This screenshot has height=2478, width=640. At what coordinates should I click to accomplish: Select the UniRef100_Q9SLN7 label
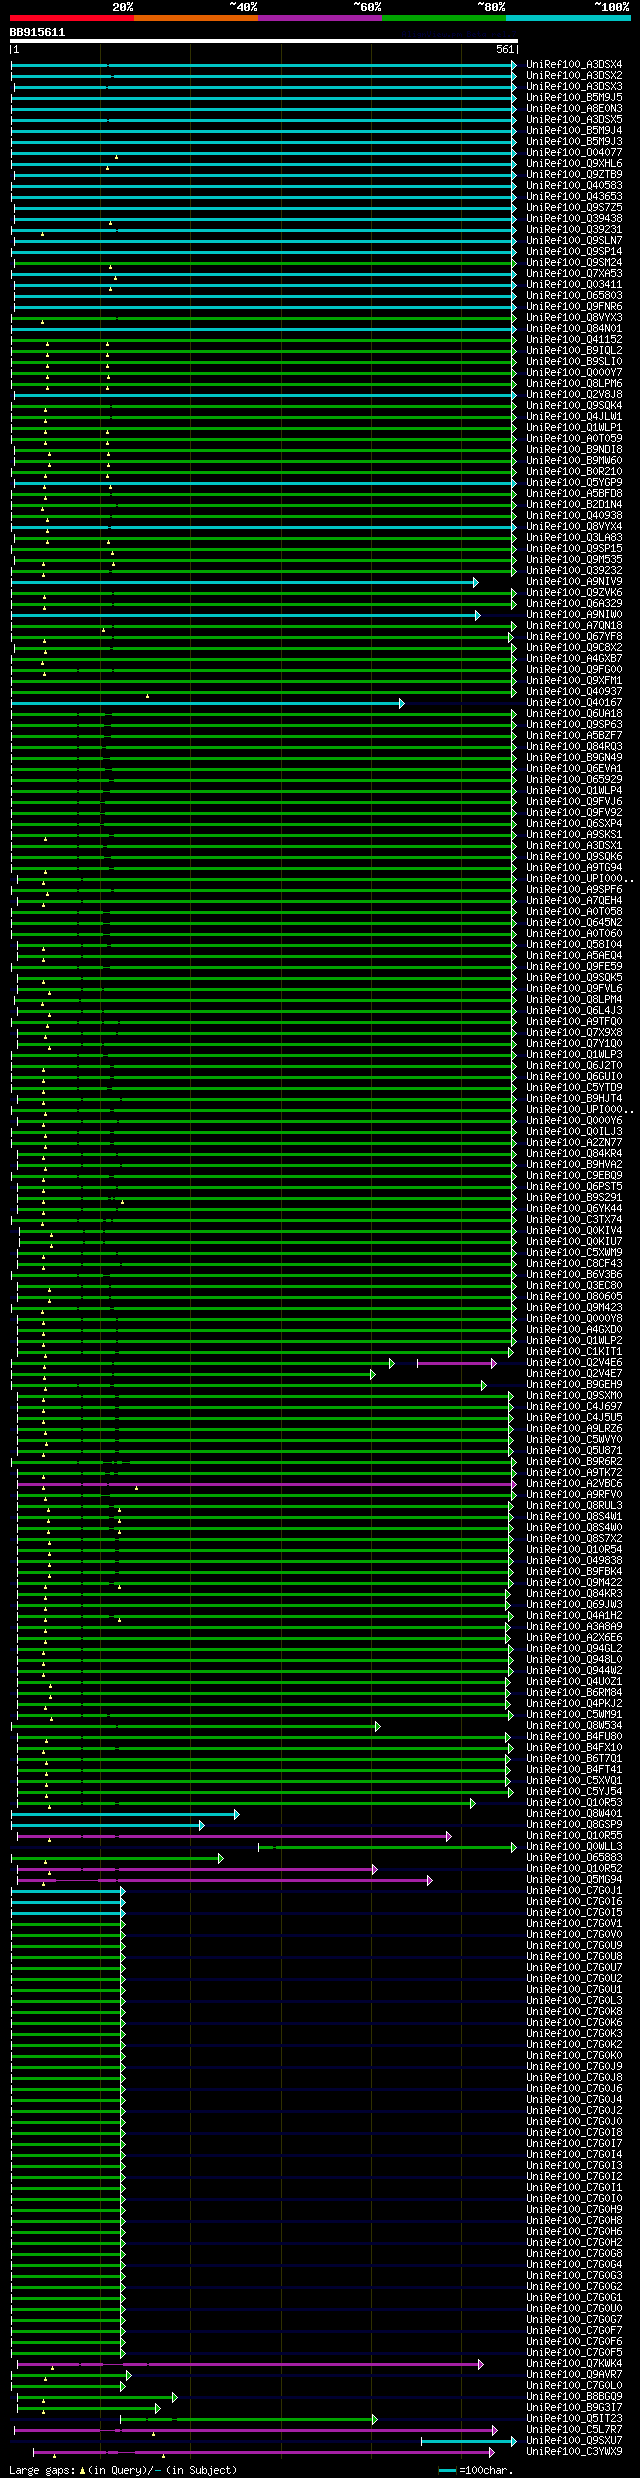(x=574, y=240)
